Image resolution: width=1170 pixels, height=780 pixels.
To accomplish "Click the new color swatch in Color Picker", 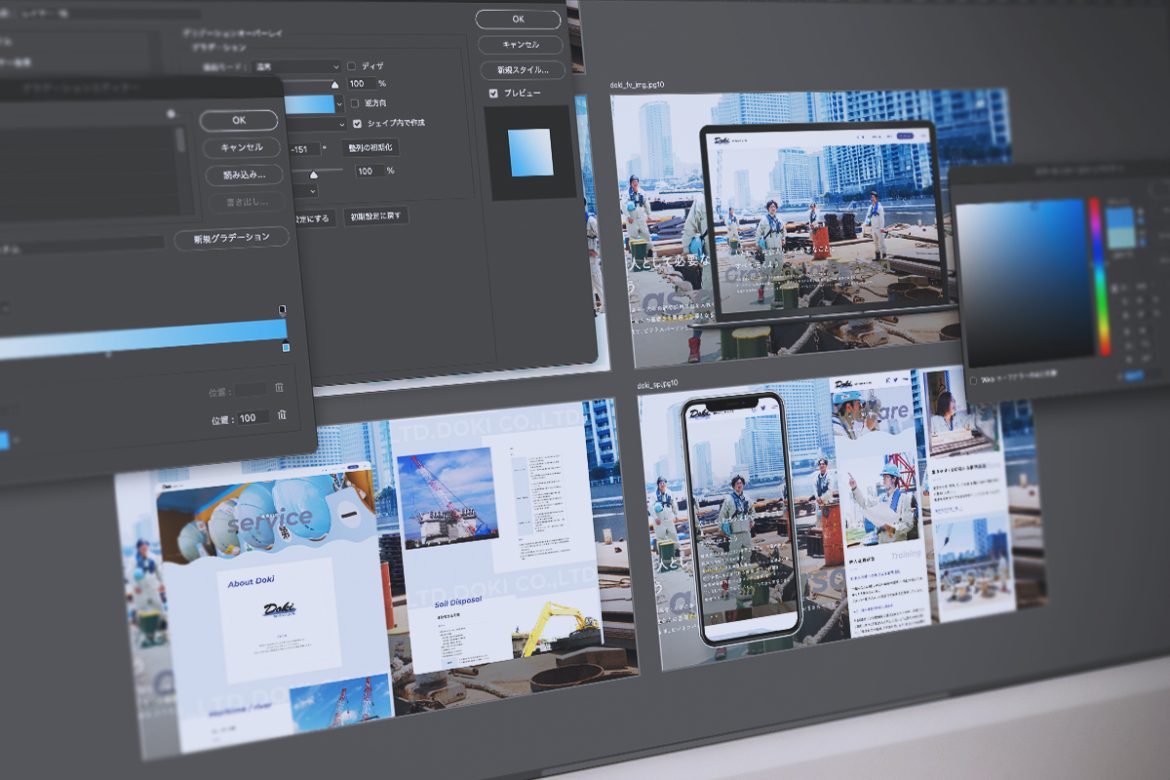I will (x=1120, y=218).
